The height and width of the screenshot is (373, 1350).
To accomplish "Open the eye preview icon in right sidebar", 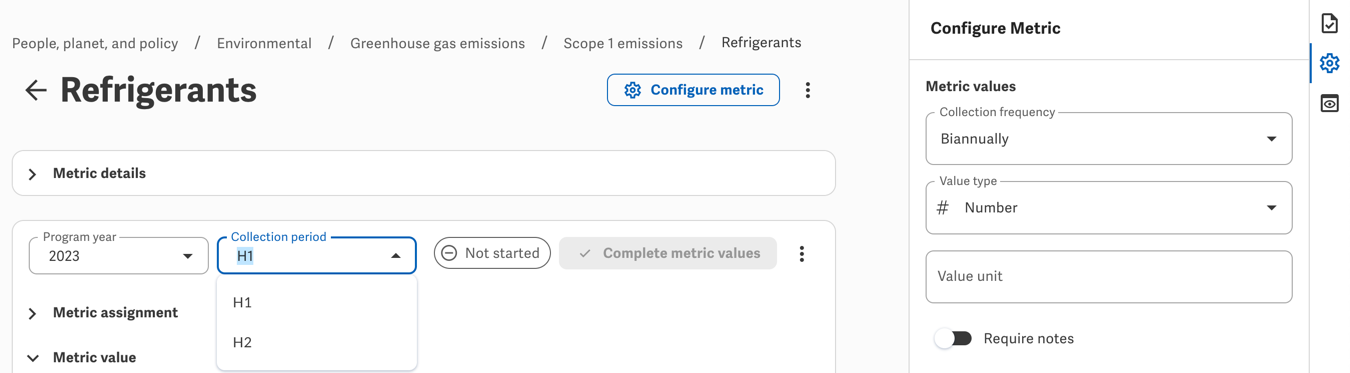I will tap(1329, 103).
